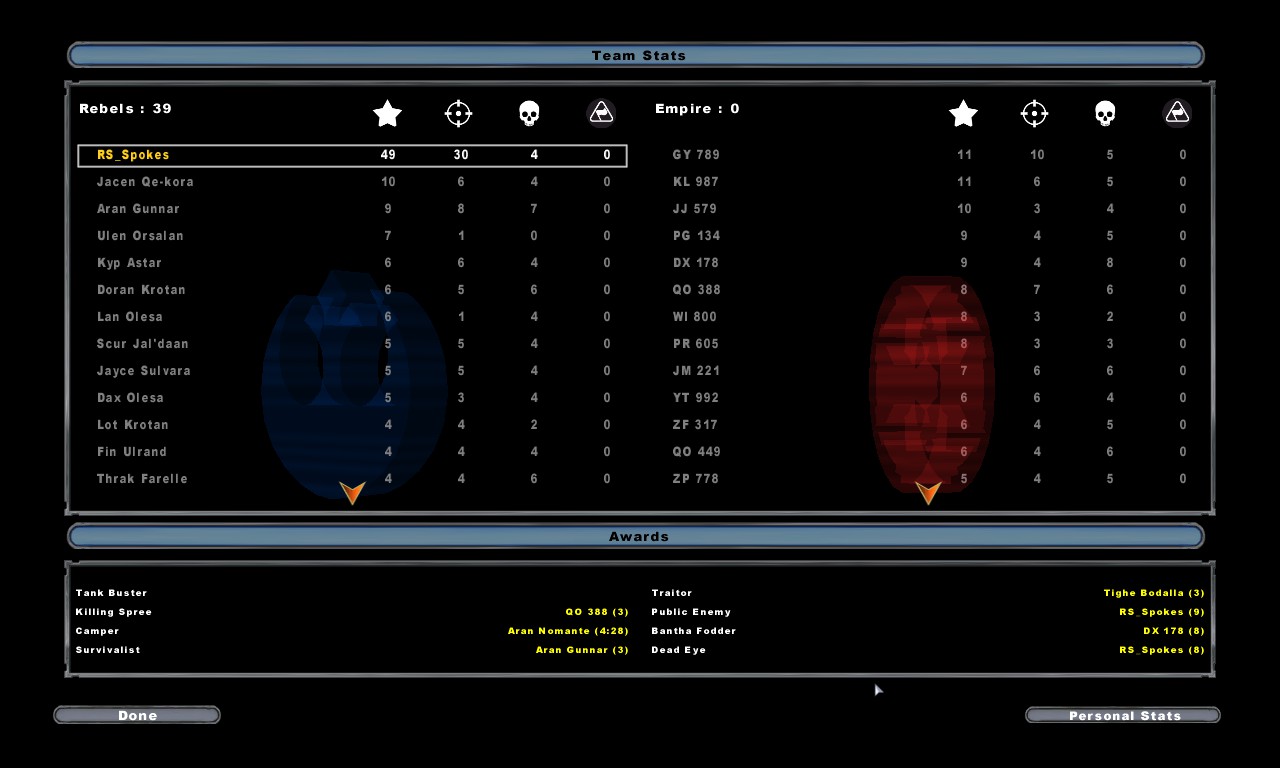Click the Rebels skull deaths column icon
This screenshot has width=1280, height=768.
pyautogui.click(x=529, y=114)
